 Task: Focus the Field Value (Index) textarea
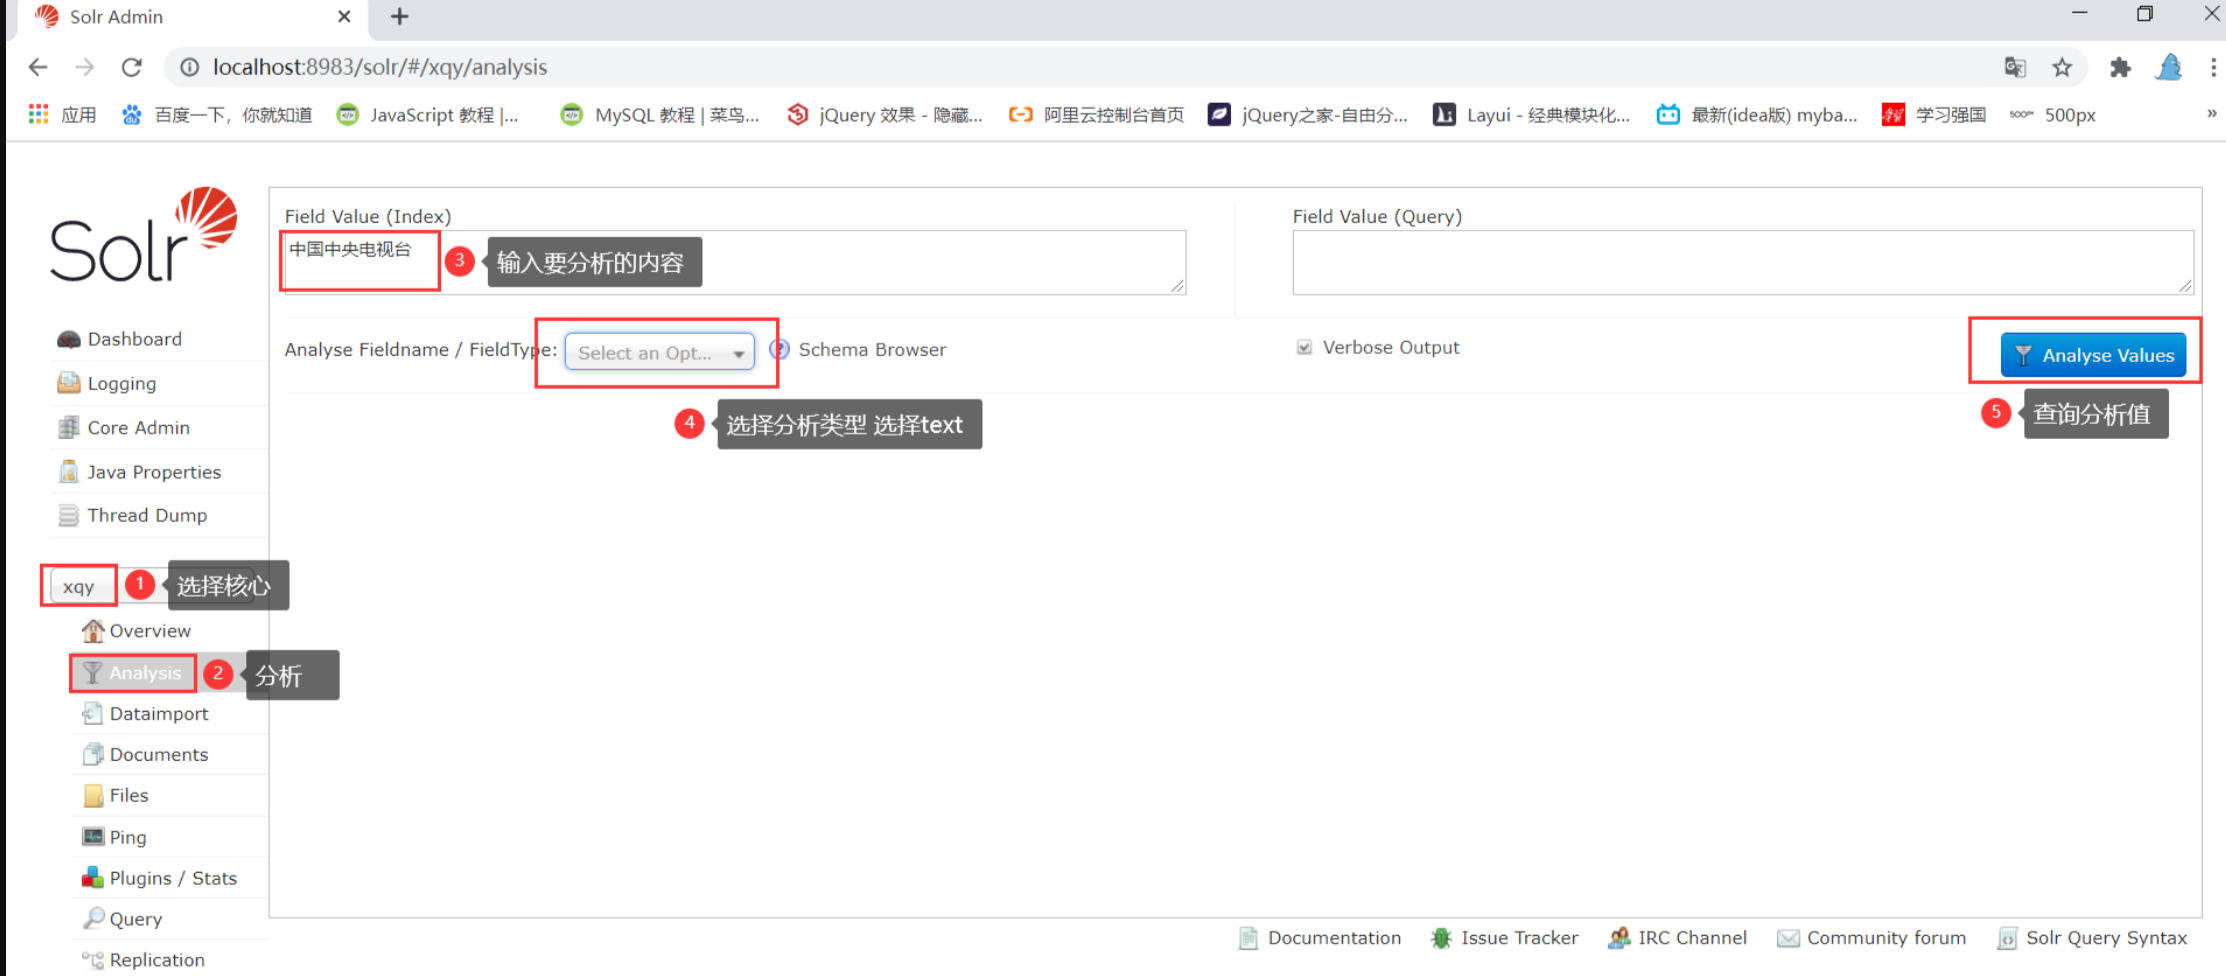point(735,262)
